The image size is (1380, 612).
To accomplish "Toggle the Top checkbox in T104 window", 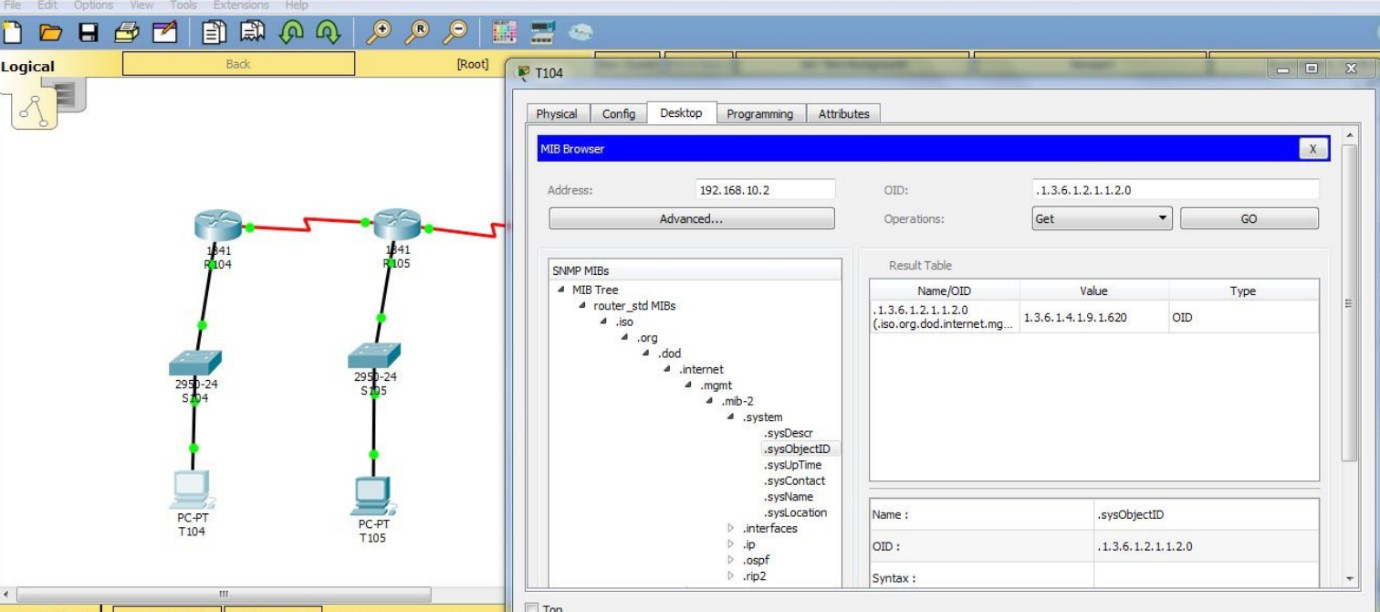I will click(x=532, y=607).
